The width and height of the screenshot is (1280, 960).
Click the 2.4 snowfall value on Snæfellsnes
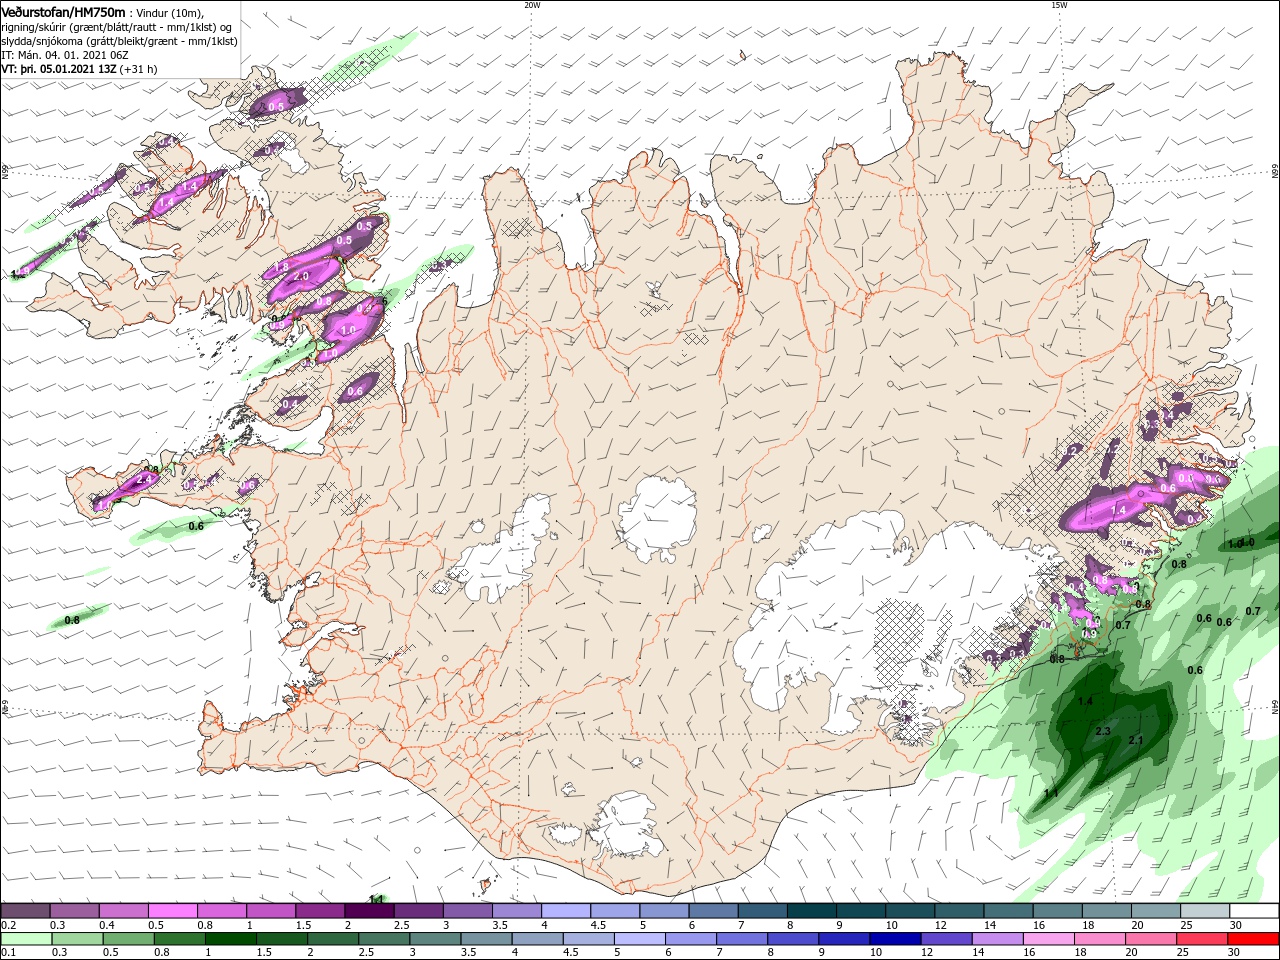point(143,480)
